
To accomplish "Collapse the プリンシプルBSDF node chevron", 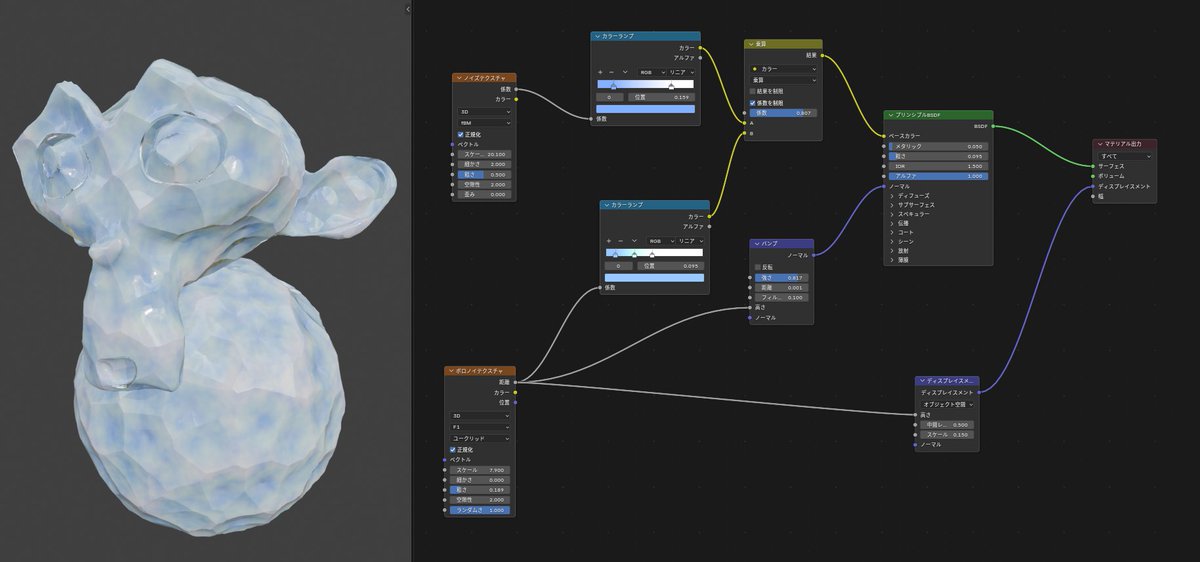I will click(x=890, y=115).
